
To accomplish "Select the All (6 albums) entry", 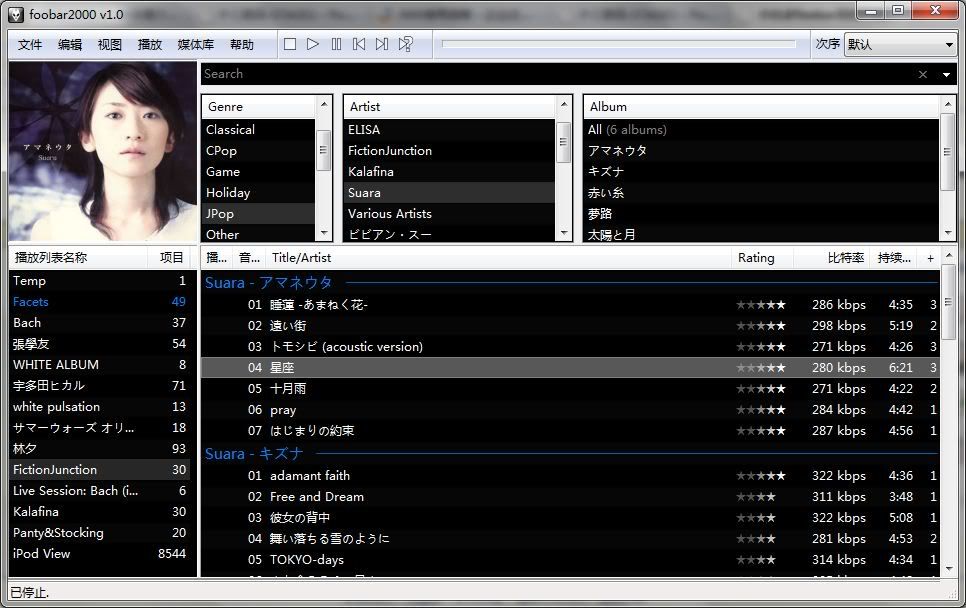I will [x=761, y=130].
